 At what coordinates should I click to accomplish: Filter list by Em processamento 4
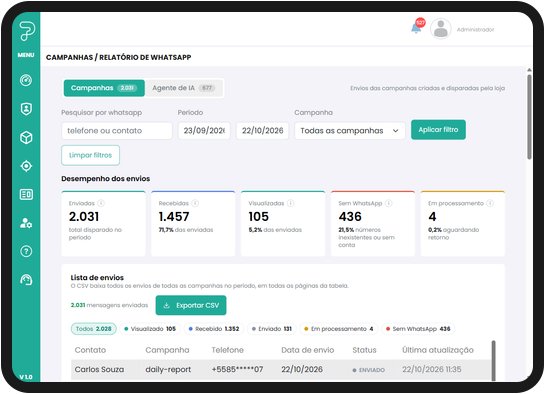coord(339,329)
